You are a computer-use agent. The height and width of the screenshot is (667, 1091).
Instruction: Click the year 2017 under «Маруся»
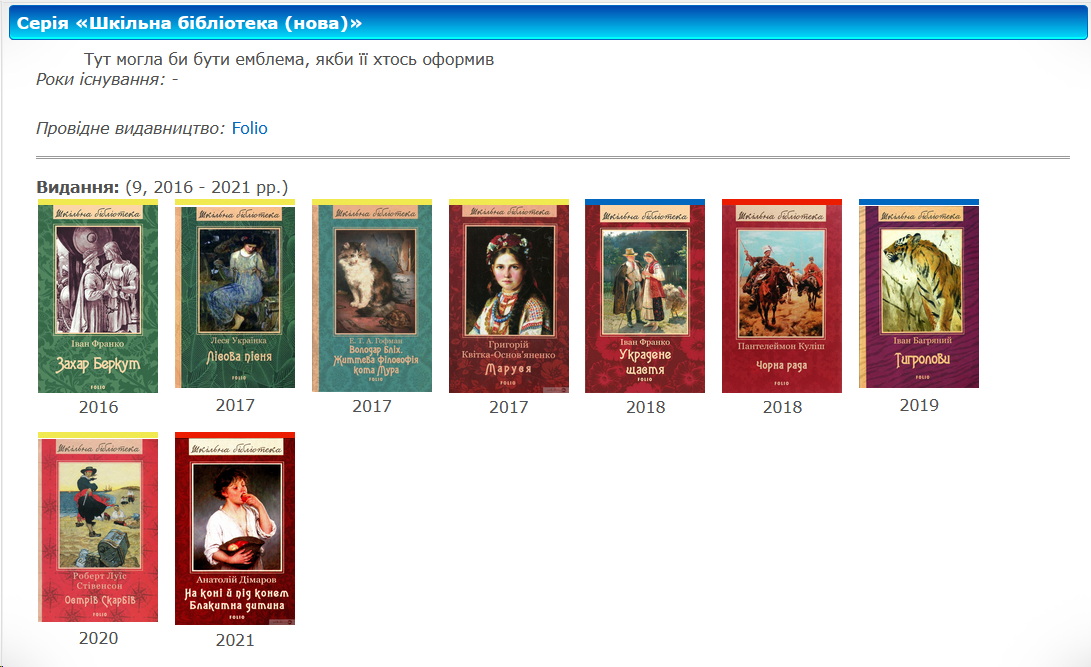click(x=509, y=407)
